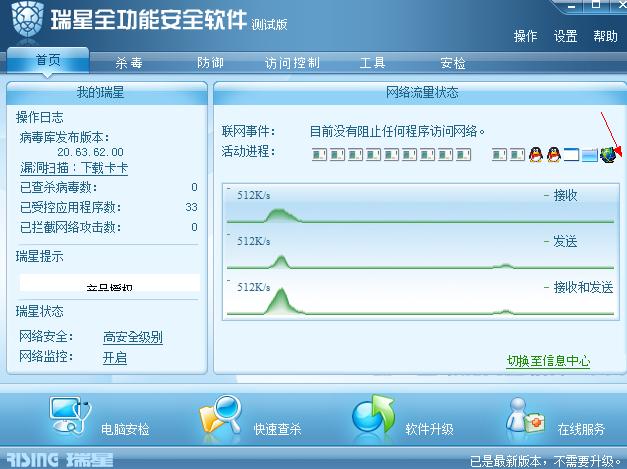627x469 pixels.
Task: Click the 活动进程 label
Action: point(248,152)
